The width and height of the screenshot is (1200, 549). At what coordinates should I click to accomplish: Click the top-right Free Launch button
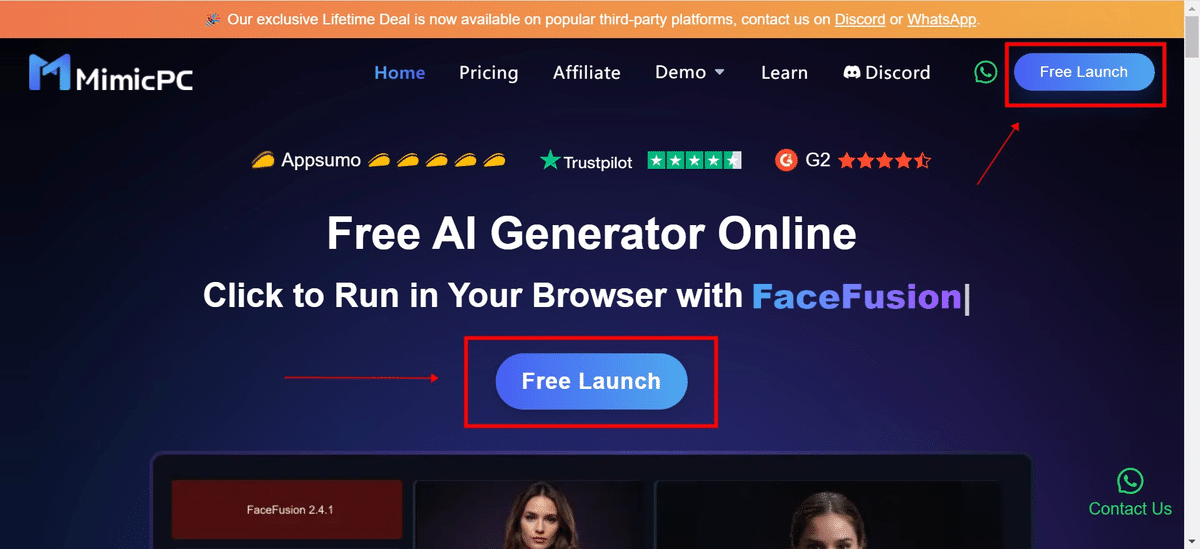1084,72
